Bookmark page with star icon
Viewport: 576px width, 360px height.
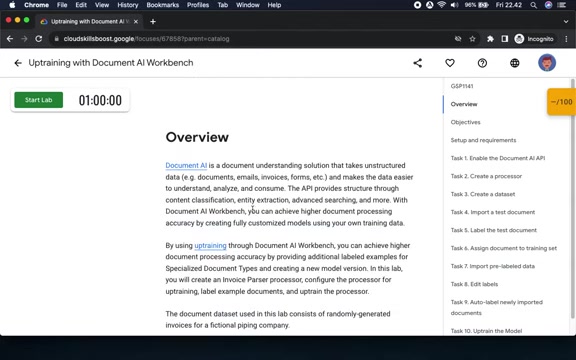[472, 39]
